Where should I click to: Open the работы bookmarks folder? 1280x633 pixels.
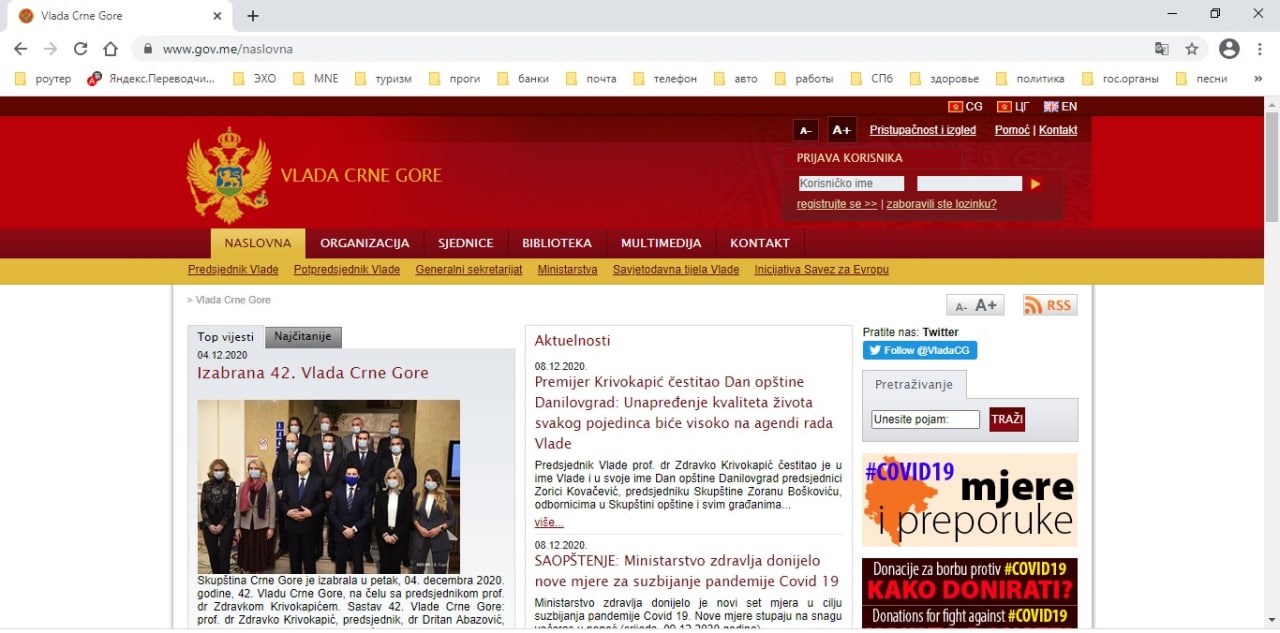coord(803,78)
